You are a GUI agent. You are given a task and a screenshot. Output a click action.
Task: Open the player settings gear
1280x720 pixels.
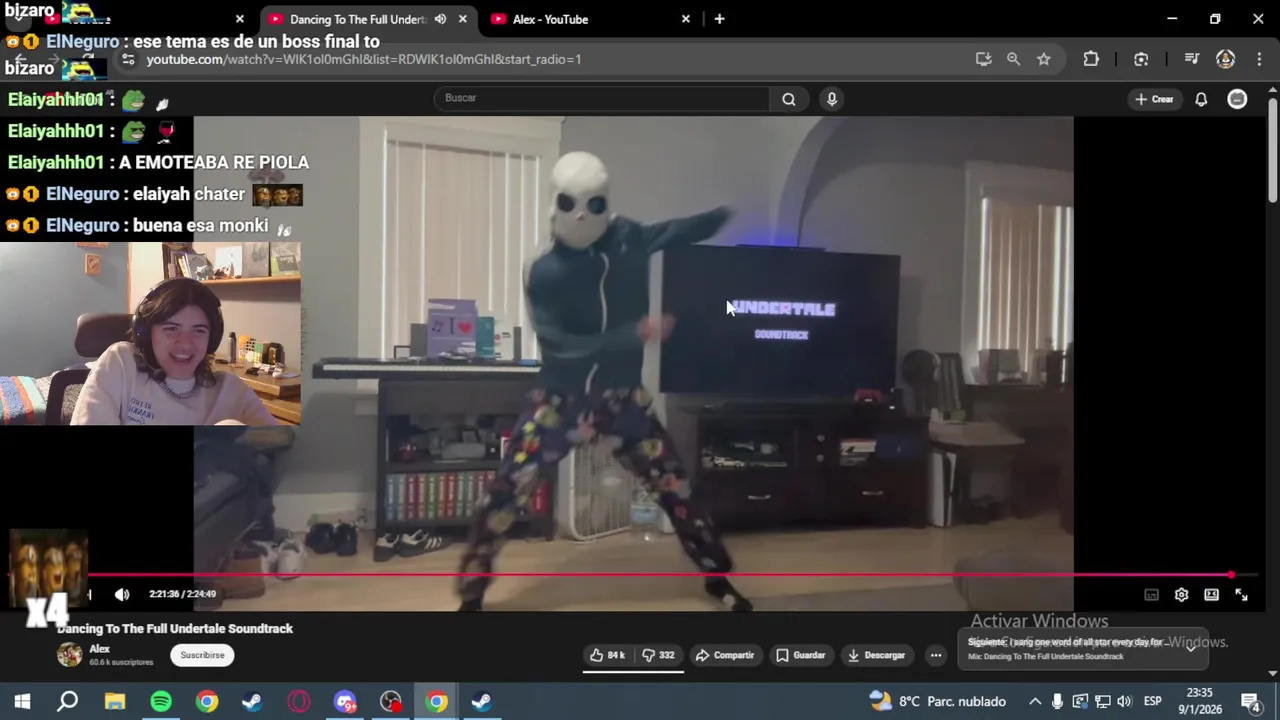click(x=1181, y=594)
